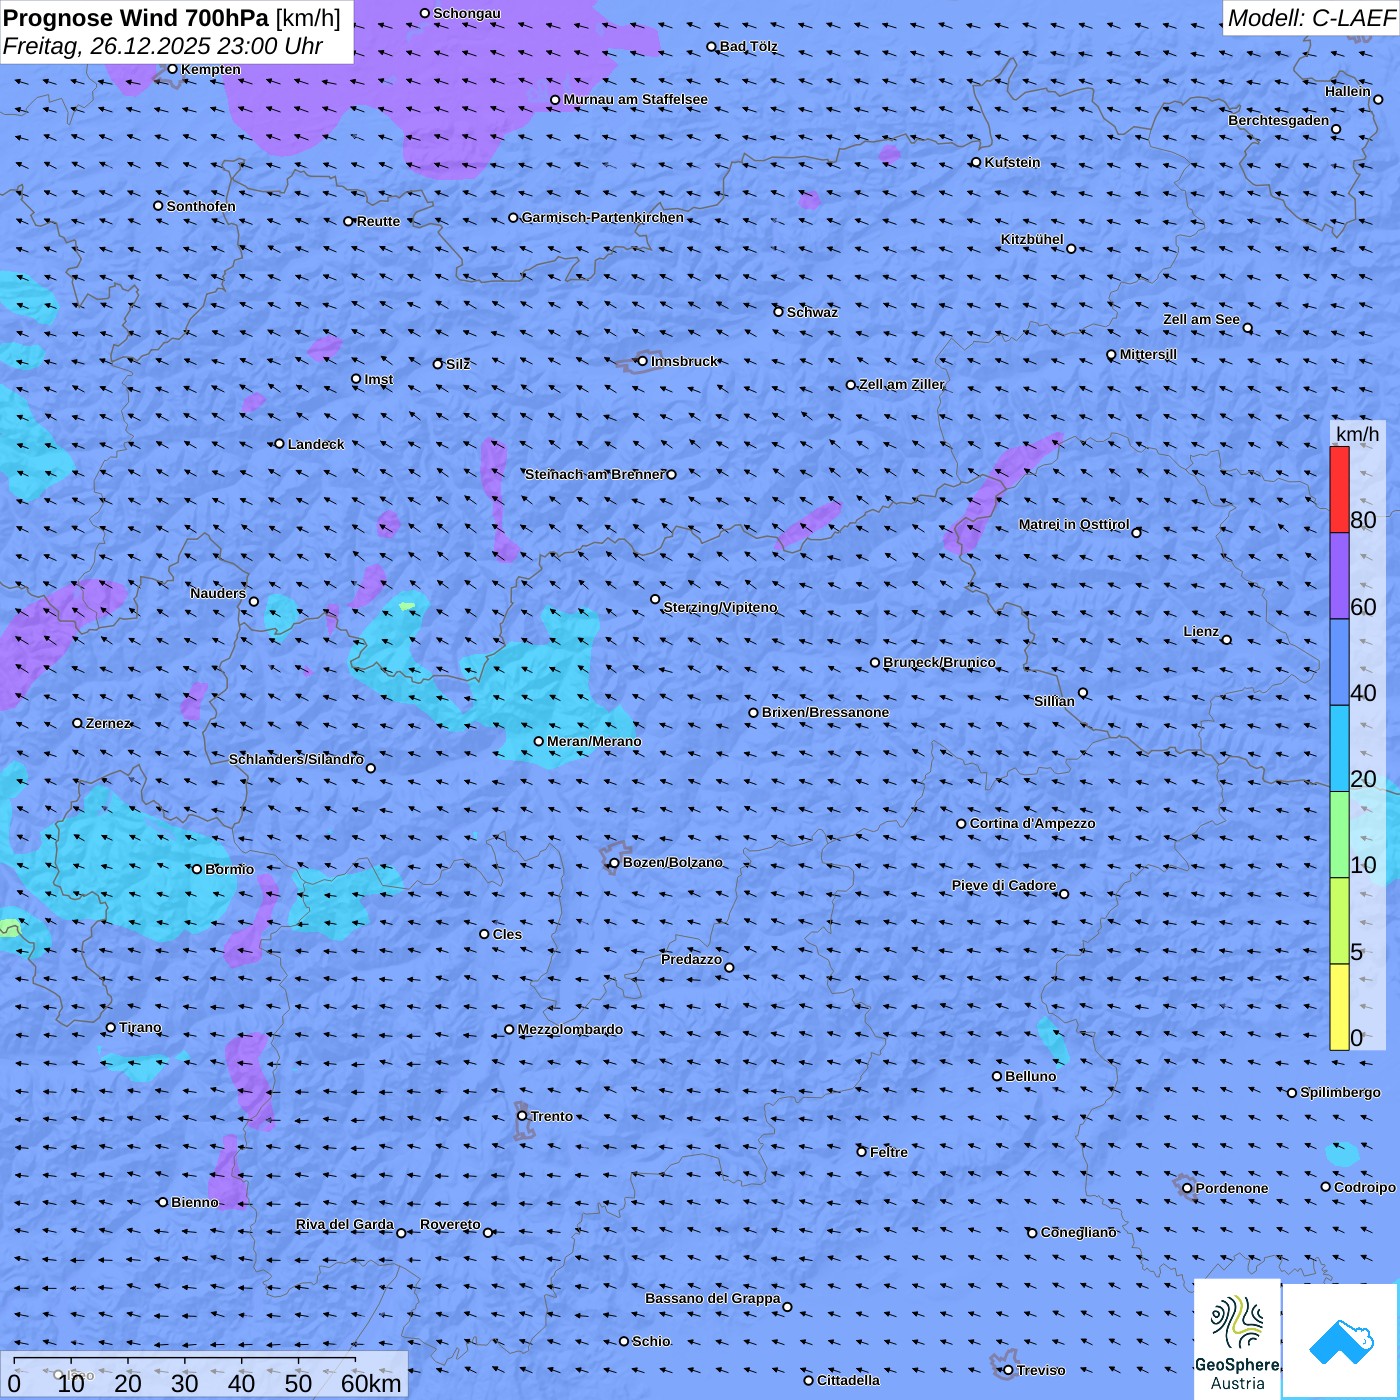Click the Nauders location marker
1400x1400 pixels.
pos(254,601)
